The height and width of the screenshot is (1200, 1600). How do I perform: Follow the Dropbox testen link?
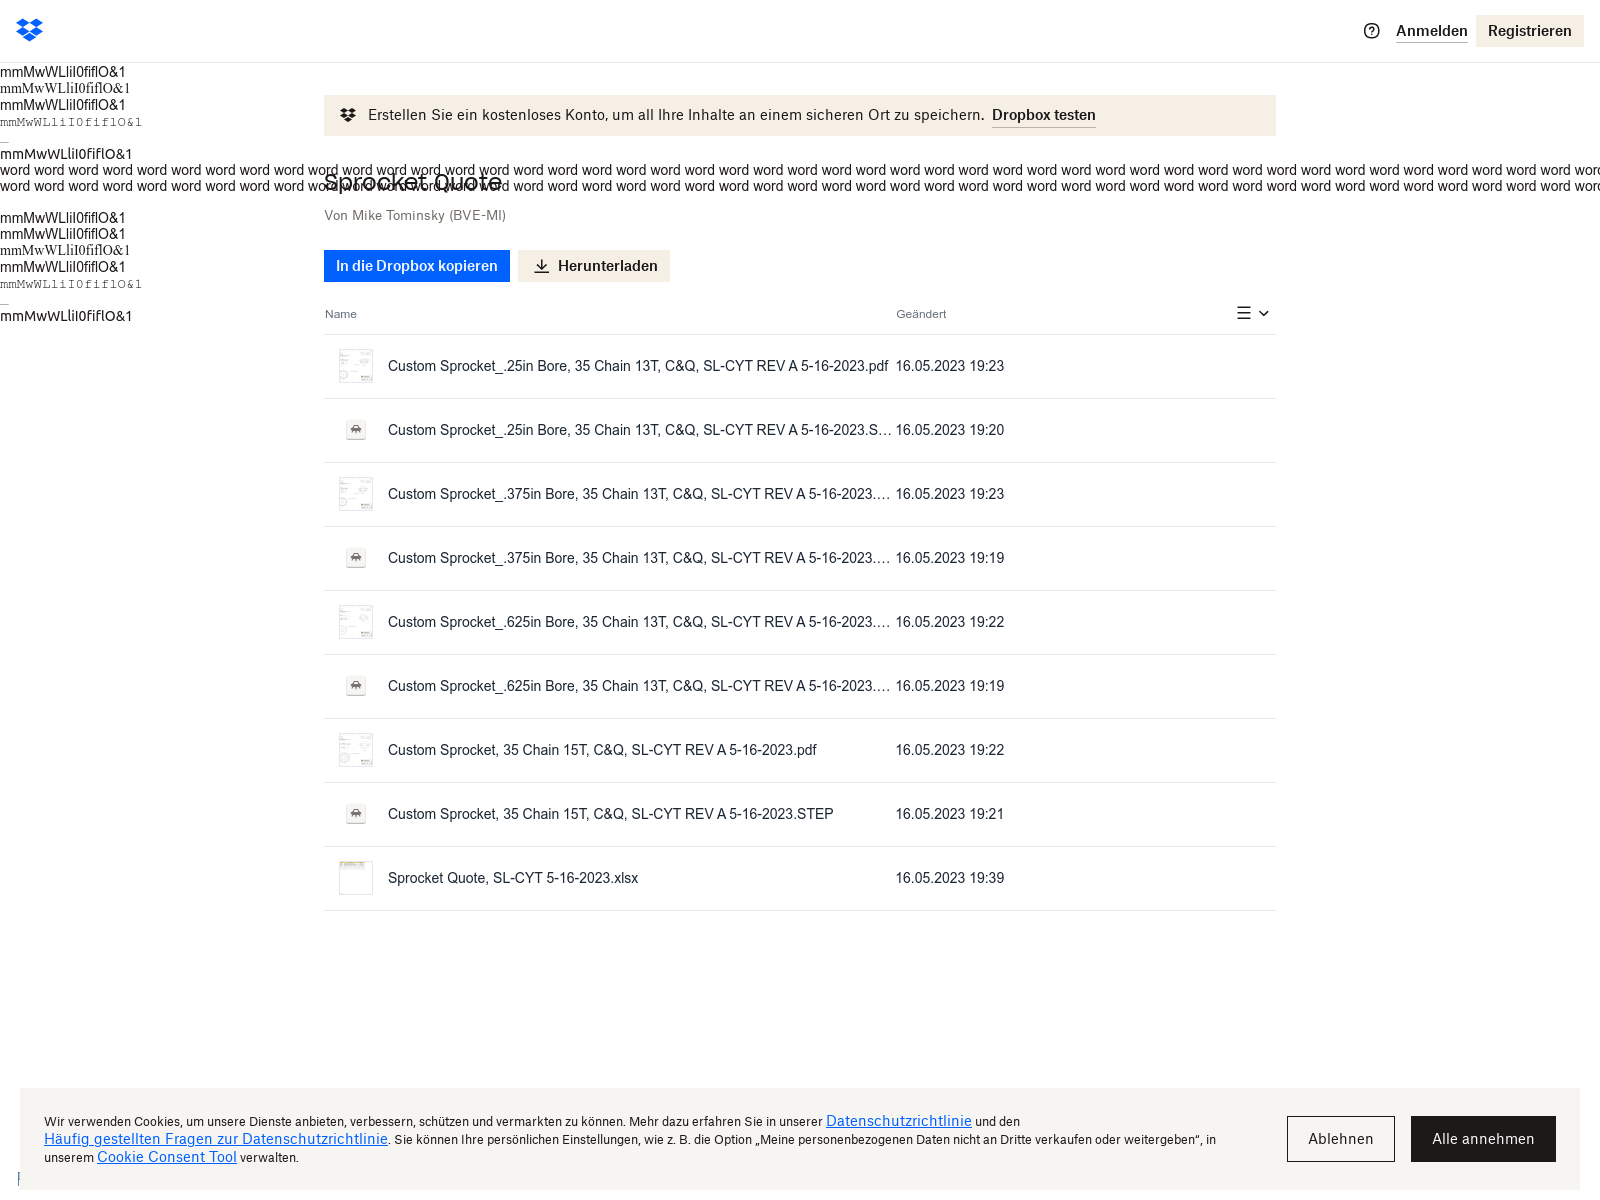click(1044, 115)
